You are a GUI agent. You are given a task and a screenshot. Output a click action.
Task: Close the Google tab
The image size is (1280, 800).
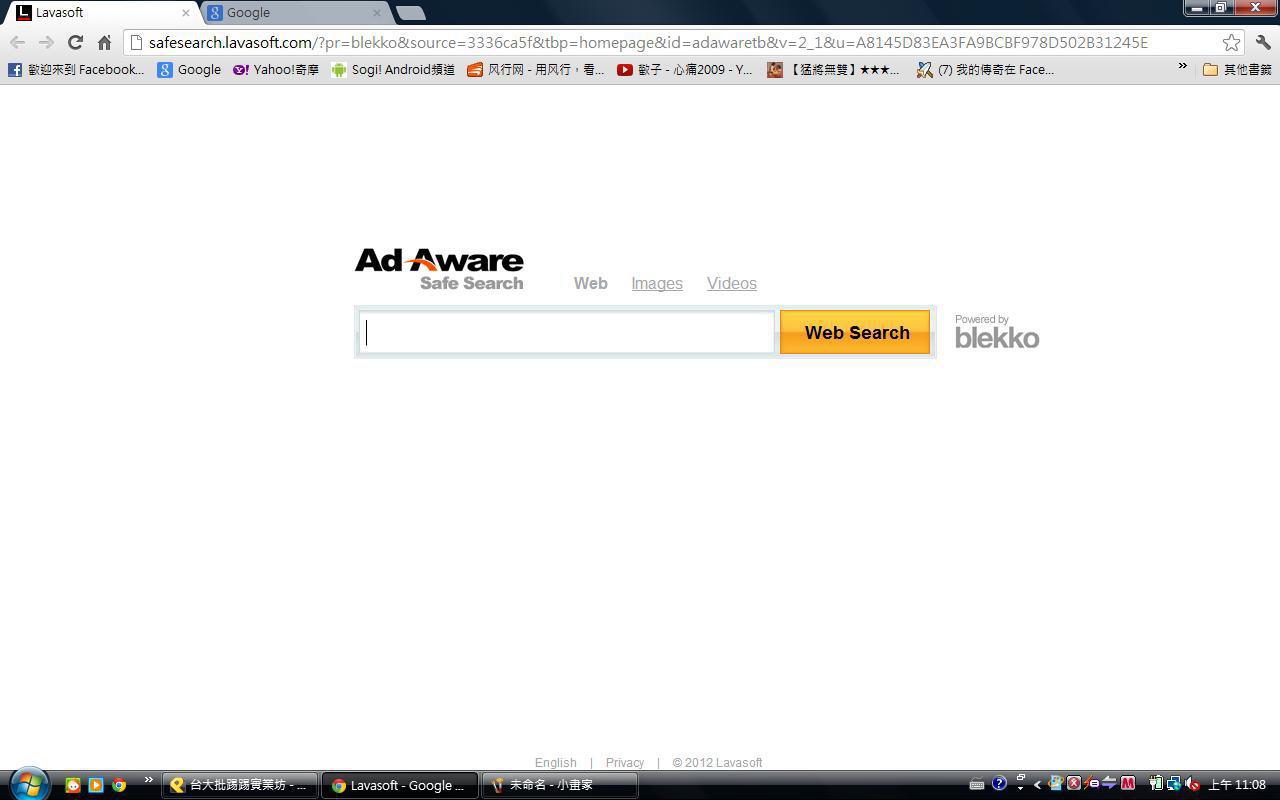click(376, 13)
